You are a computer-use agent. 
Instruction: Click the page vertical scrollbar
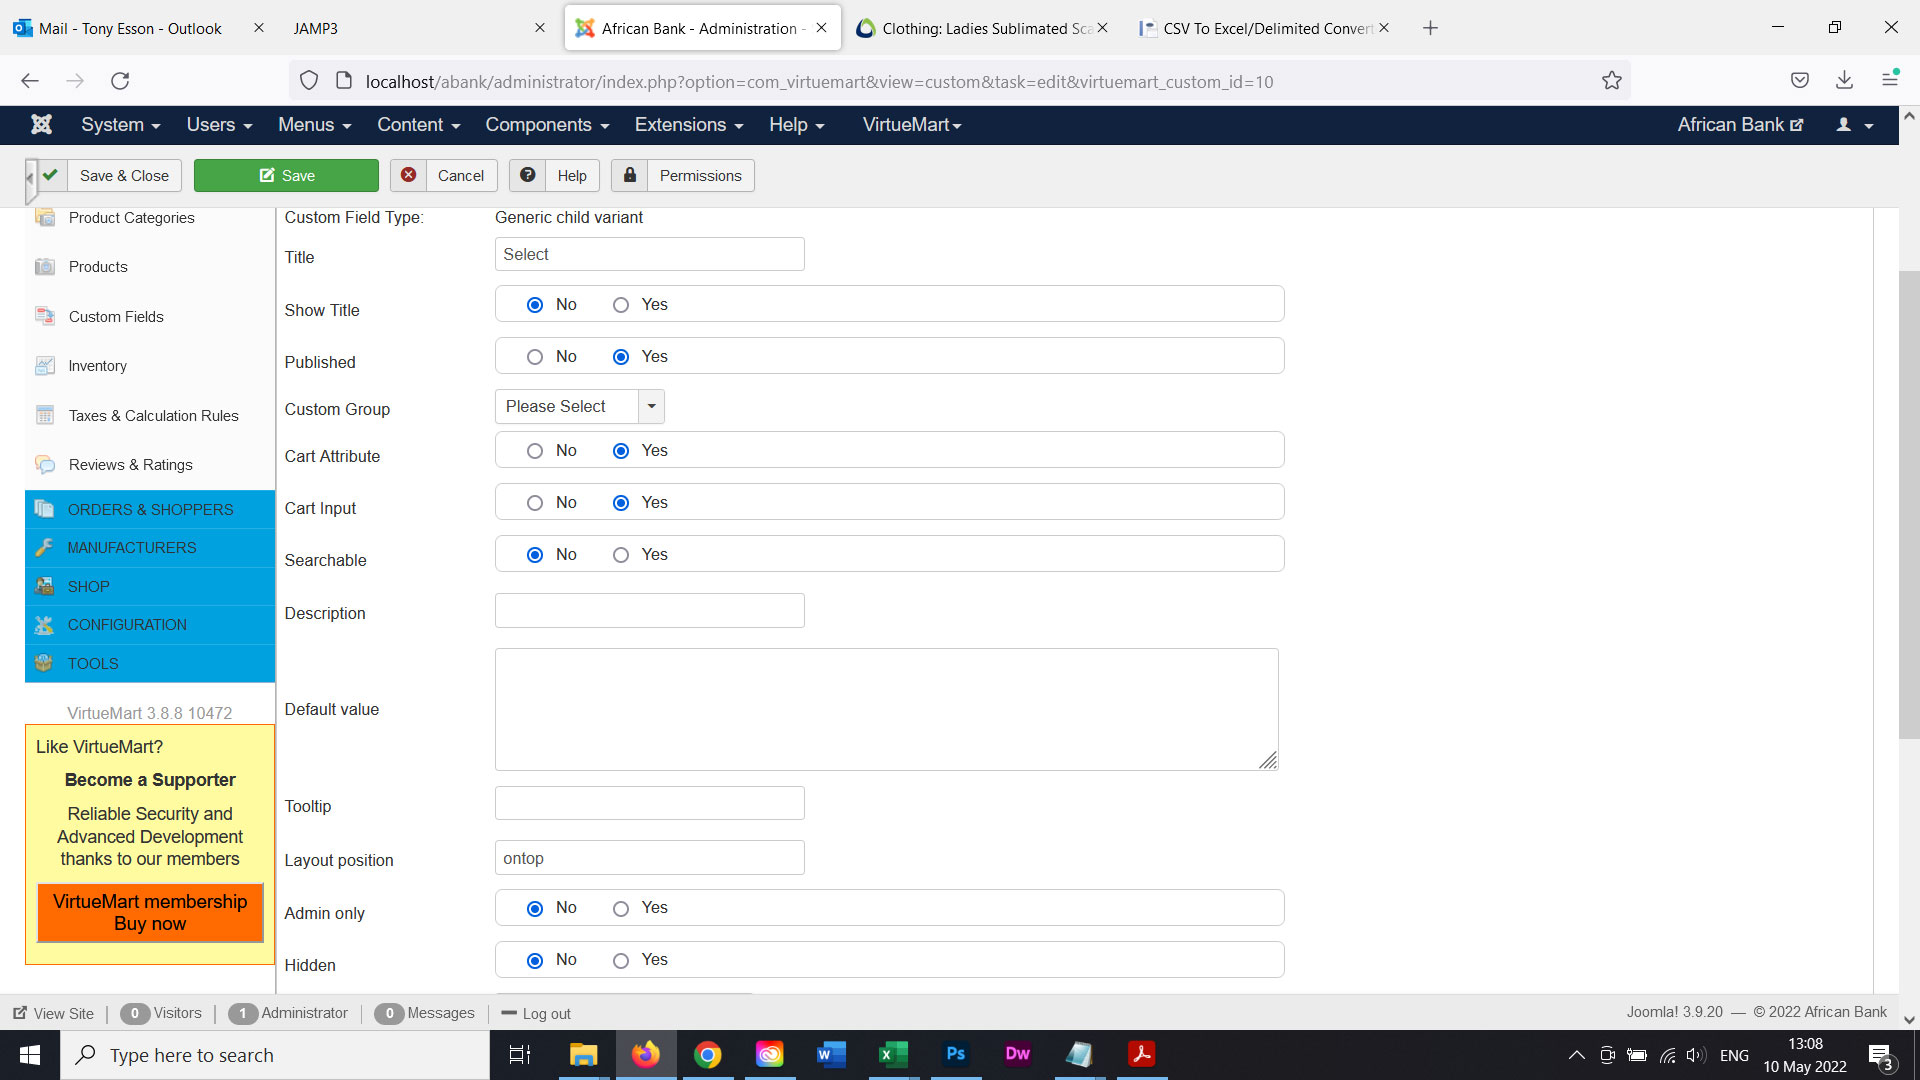click(1909, 500)
